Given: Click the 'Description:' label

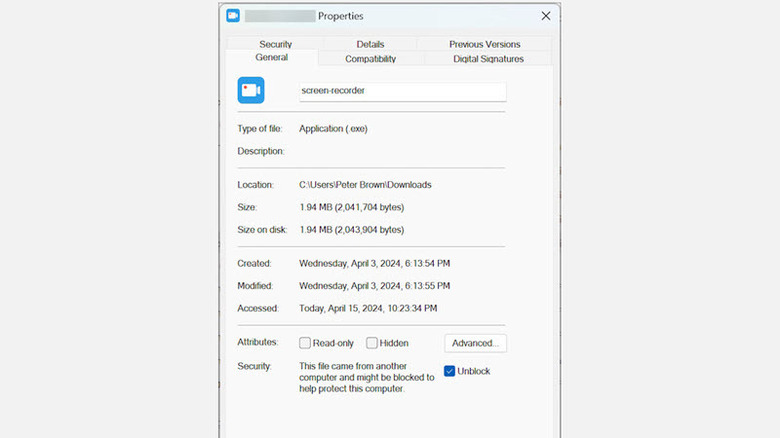Looking at the screenshot, I should pyautogui.click(x=261, y=151).
